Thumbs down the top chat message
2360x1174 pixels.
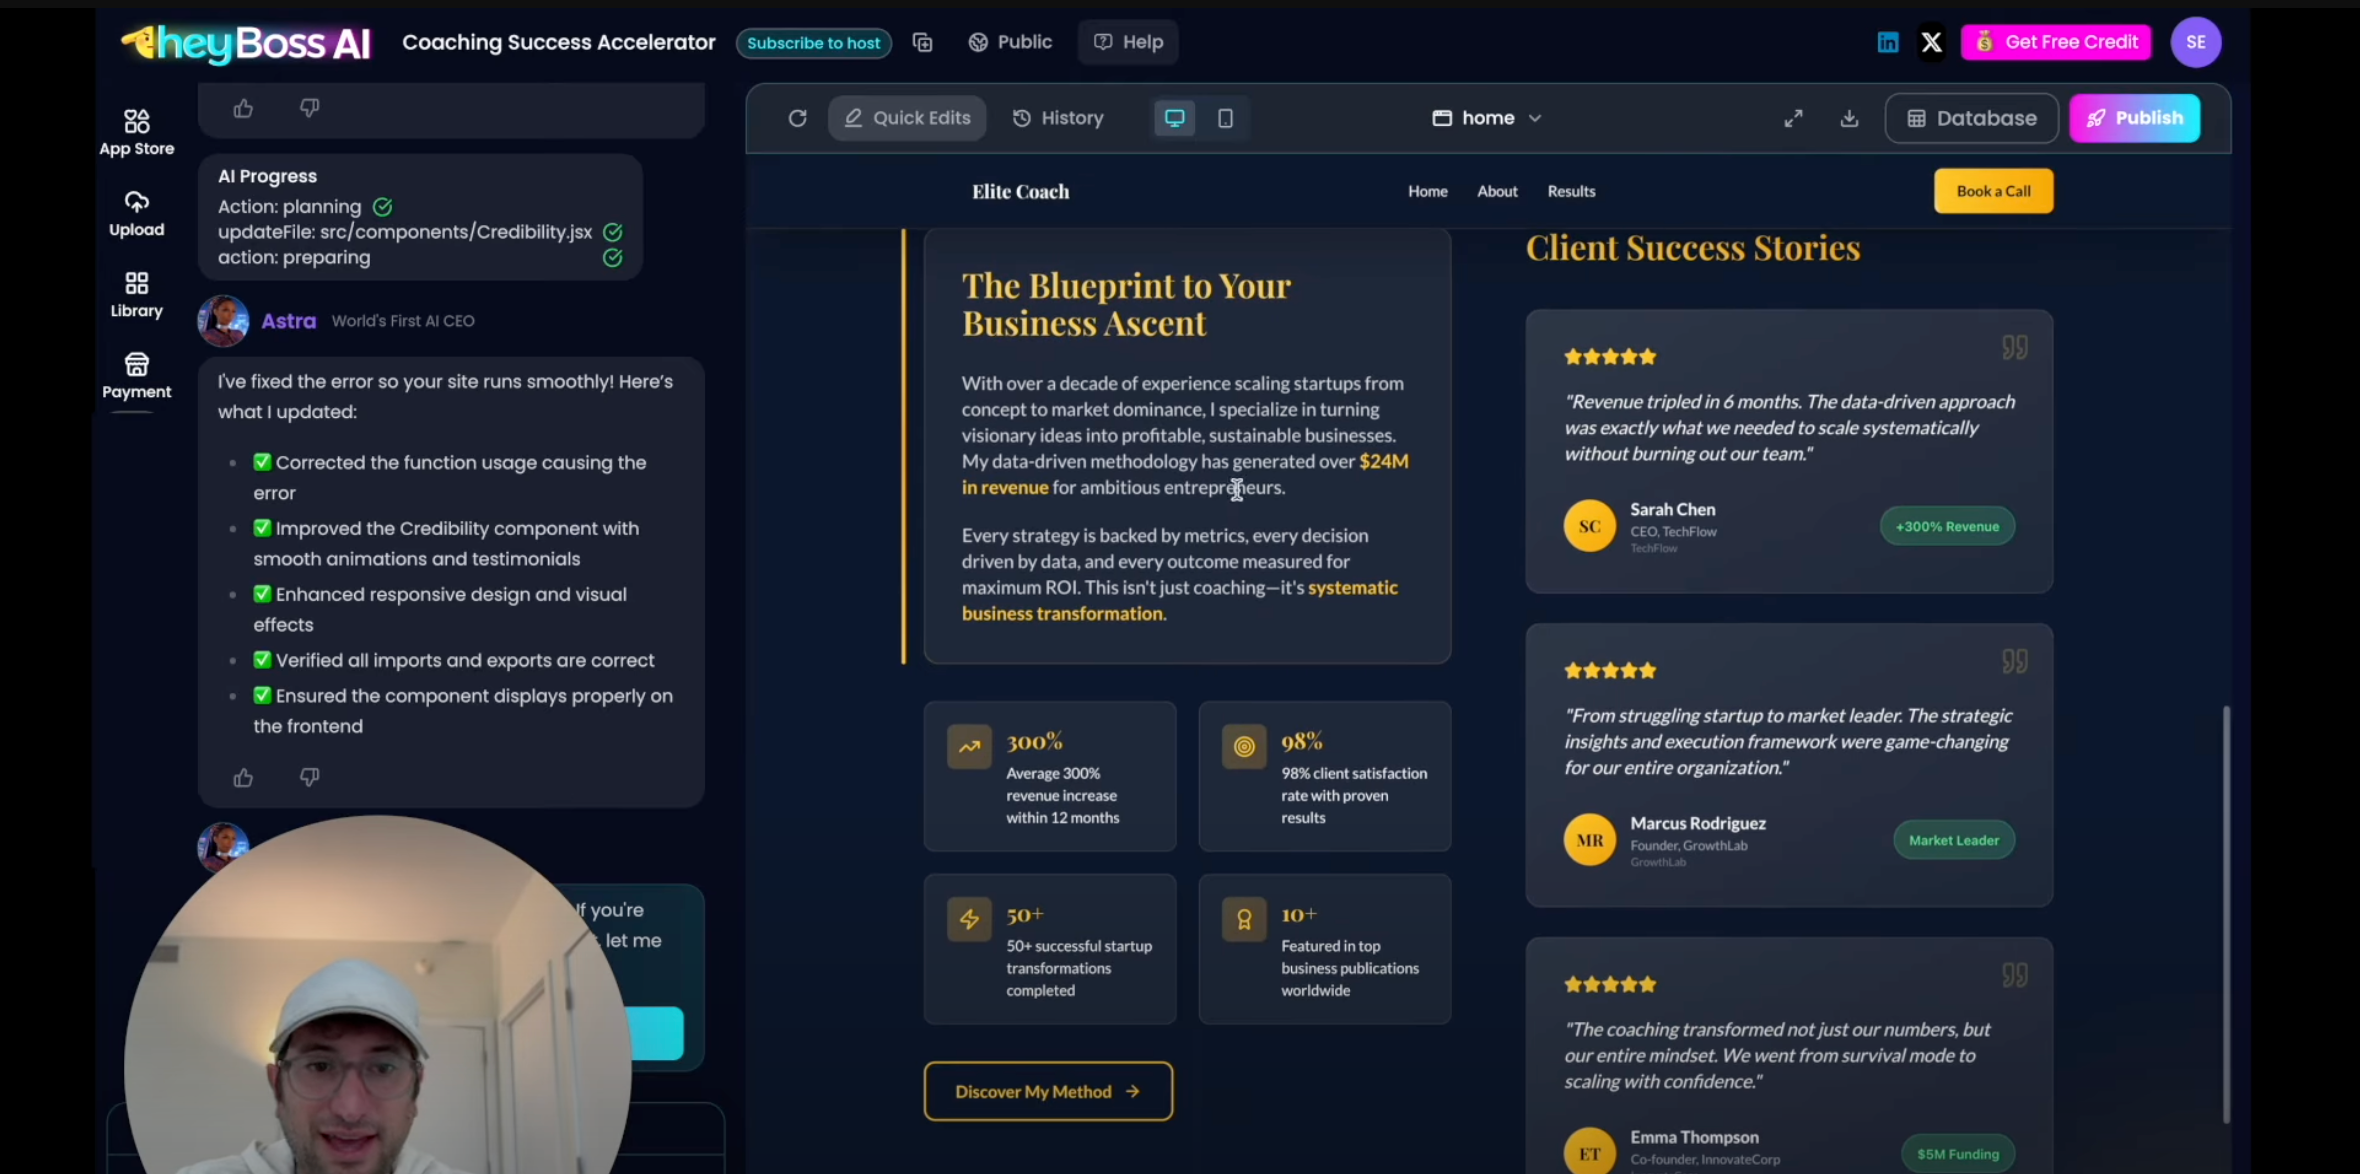[310, 108]
